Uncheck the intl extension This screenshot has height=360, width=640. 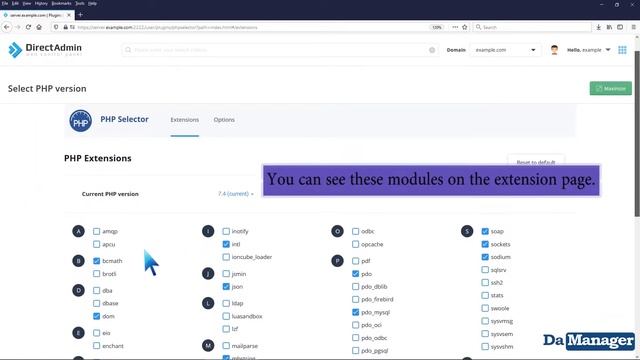tap(226, 244)
